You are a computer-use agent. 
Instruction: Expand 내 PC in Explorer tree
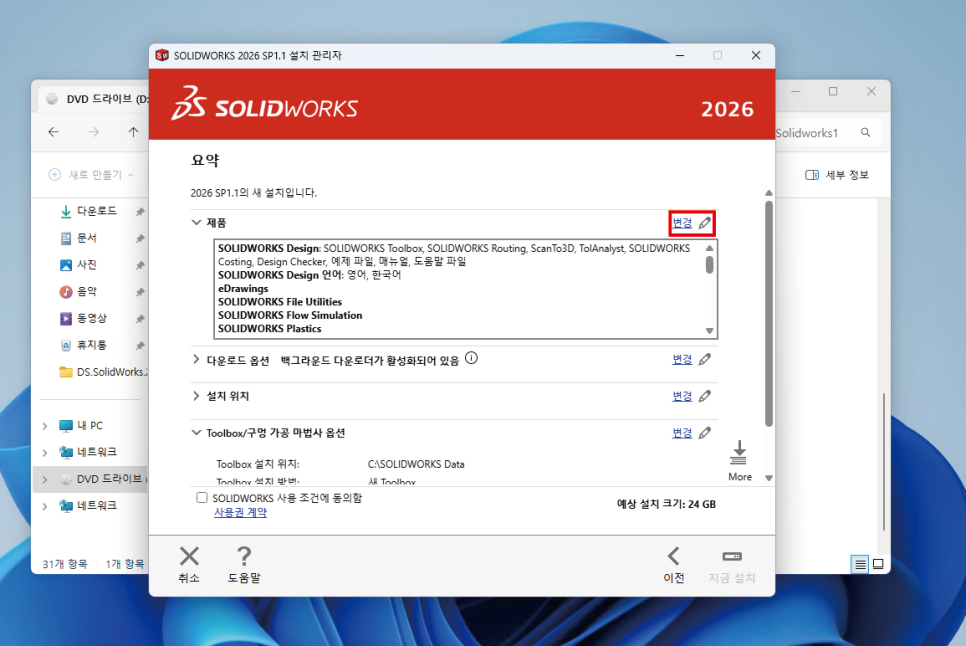(45, 426)
